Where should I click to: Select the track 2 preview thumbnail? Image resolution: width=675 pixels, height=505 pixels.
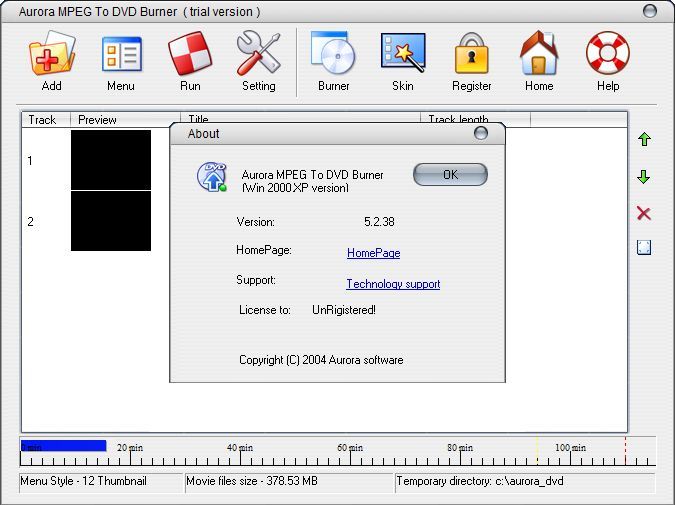[x=111, y=221]
